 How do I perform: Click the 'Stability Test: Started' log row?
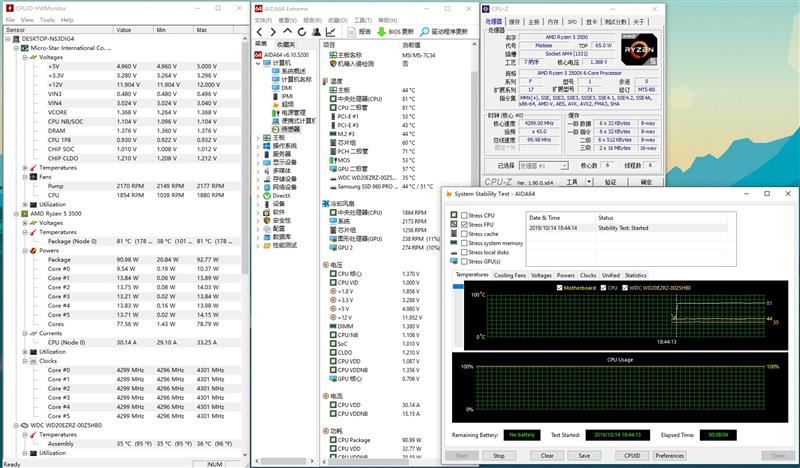[628, 228]
